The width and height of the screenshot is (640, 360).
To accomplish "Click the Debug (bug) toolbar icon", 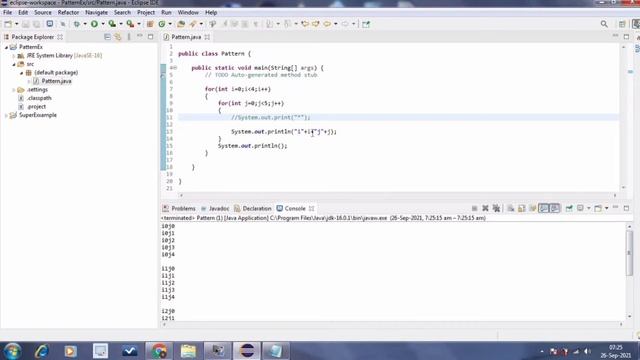I will click(77, 24).
